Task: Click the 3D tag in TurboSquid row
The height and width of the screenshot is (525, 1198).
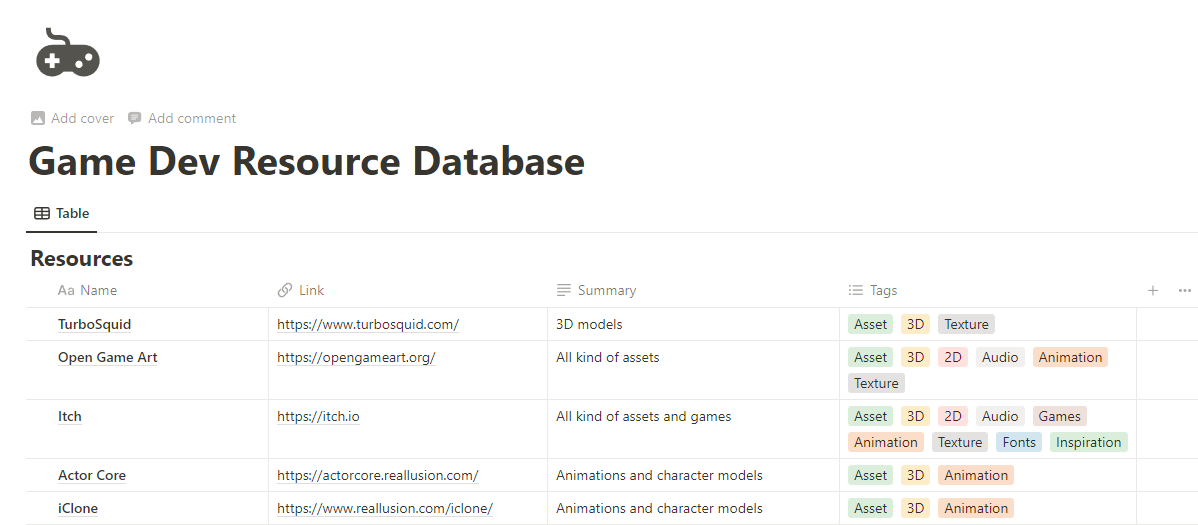Action: 915,324
